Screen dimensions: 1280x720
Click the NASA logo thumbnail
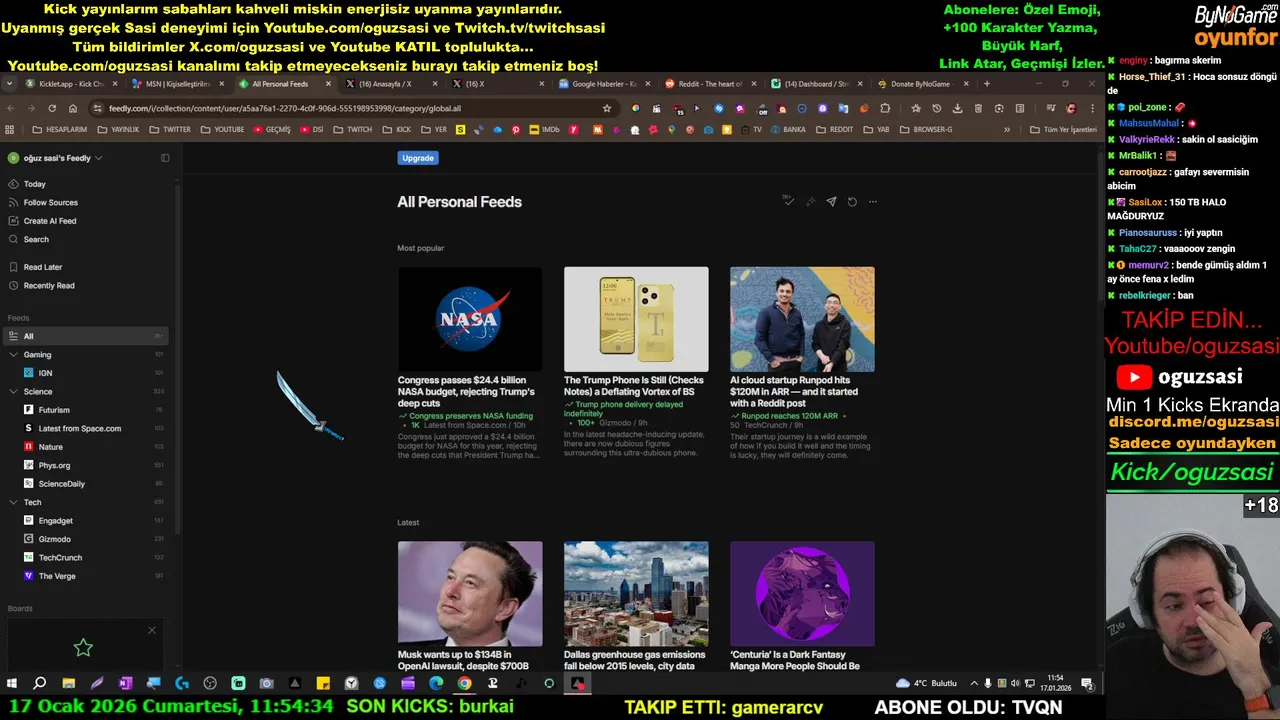click(470, 319)
